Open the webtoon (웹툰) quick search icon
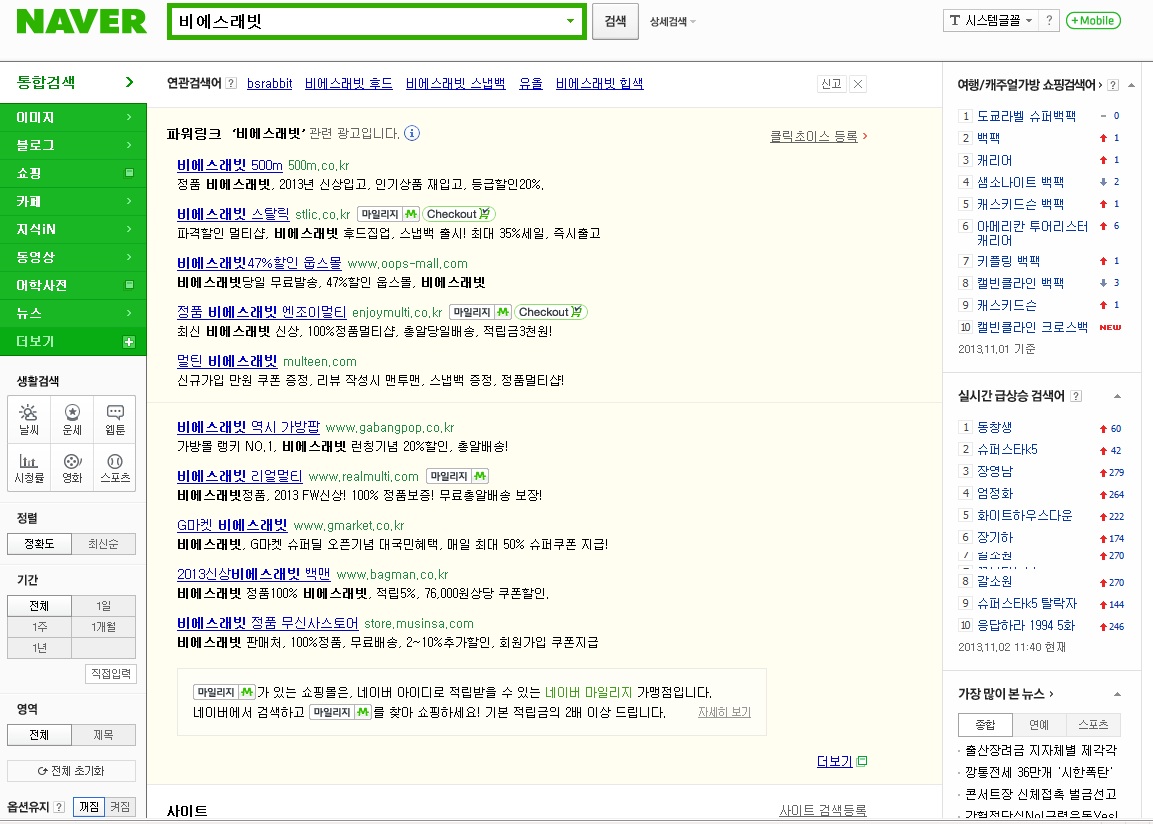Screen dimensions: 1153x824 [x=115, y=420]
